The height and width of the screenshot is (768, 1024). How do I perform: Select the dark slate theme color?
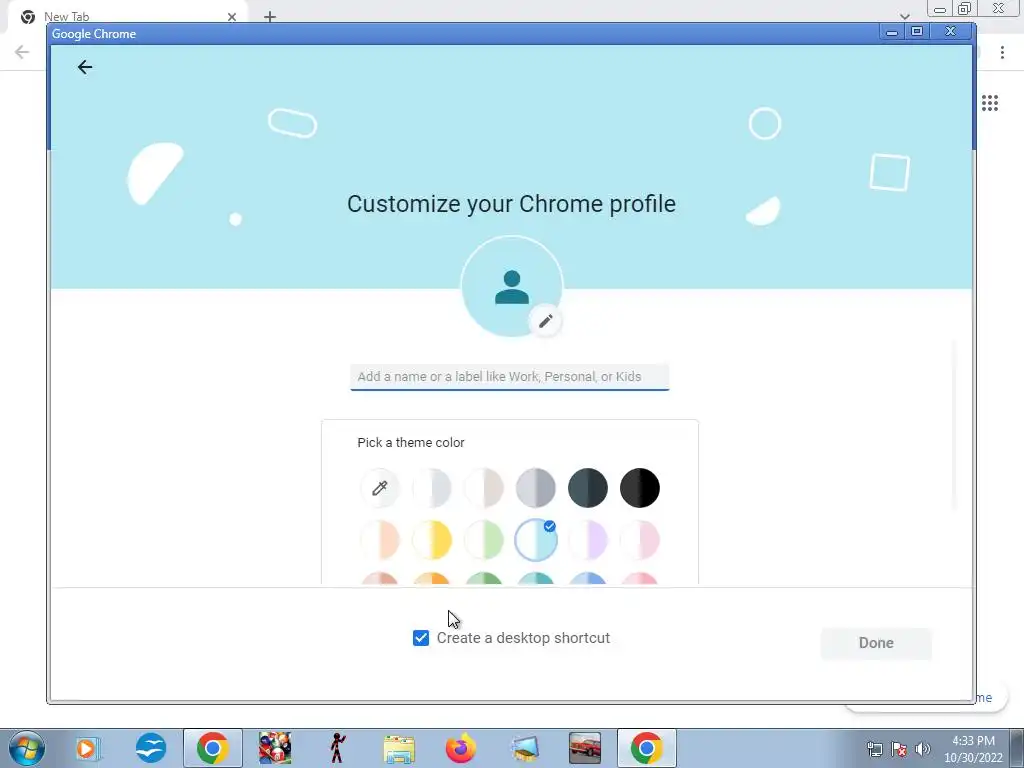pos(588,488)
